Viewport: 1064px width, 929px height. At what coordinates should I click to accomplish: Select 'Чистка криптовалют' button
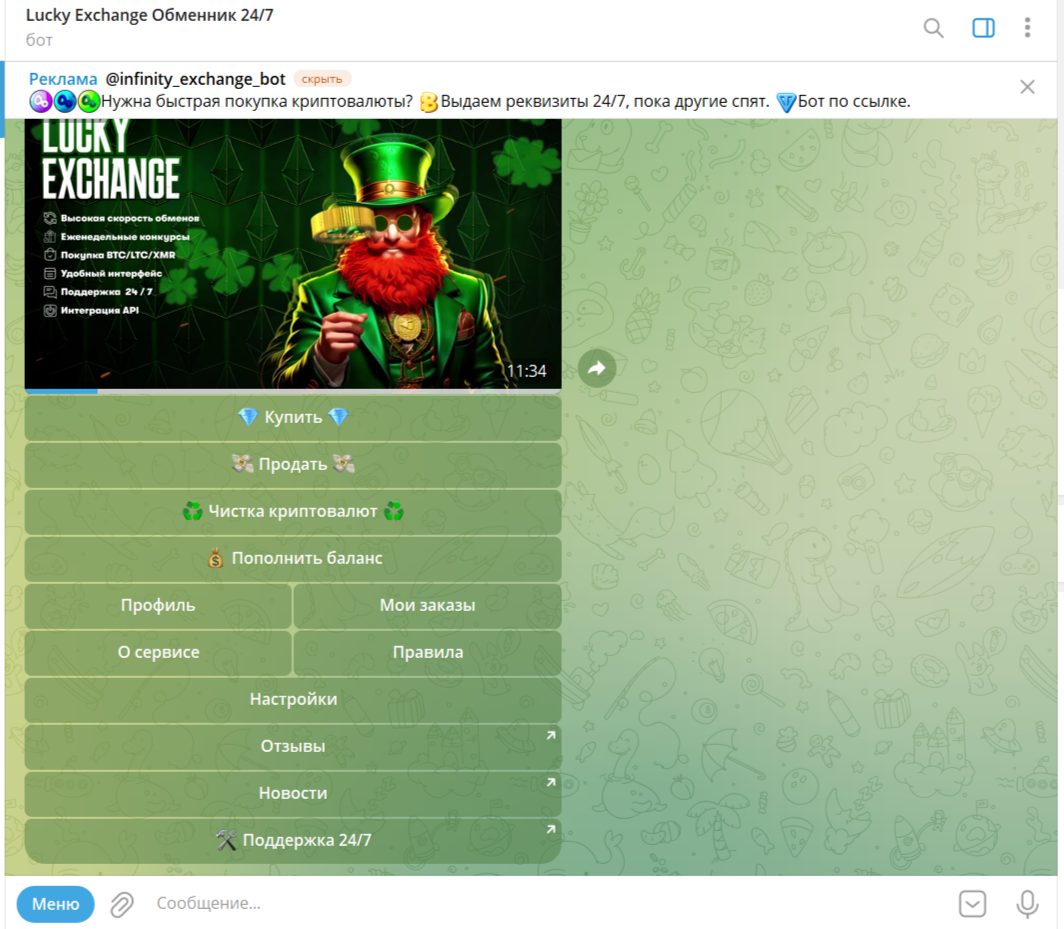click(x=293, y=511)
